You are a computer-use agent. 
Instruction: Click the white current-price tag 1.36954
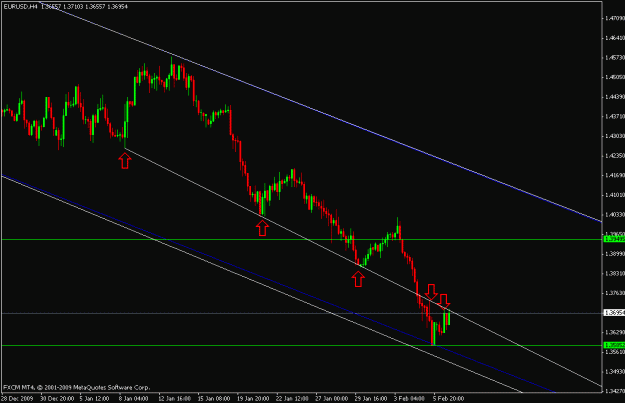click(614, 313)
